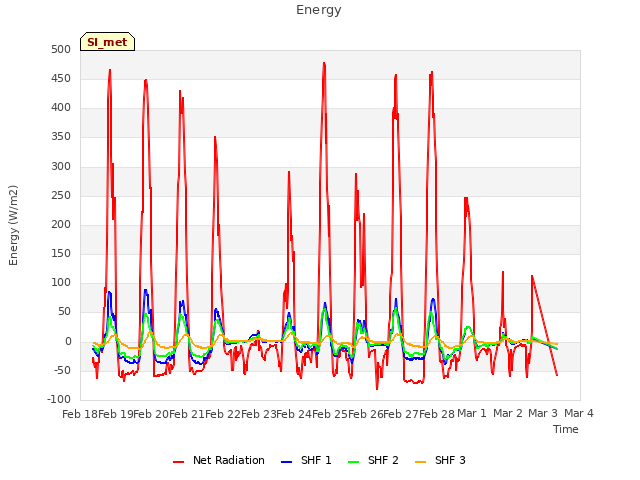Select the Time axis label
This screenshot has height=480, width=640.
click(x=566, y=429)
